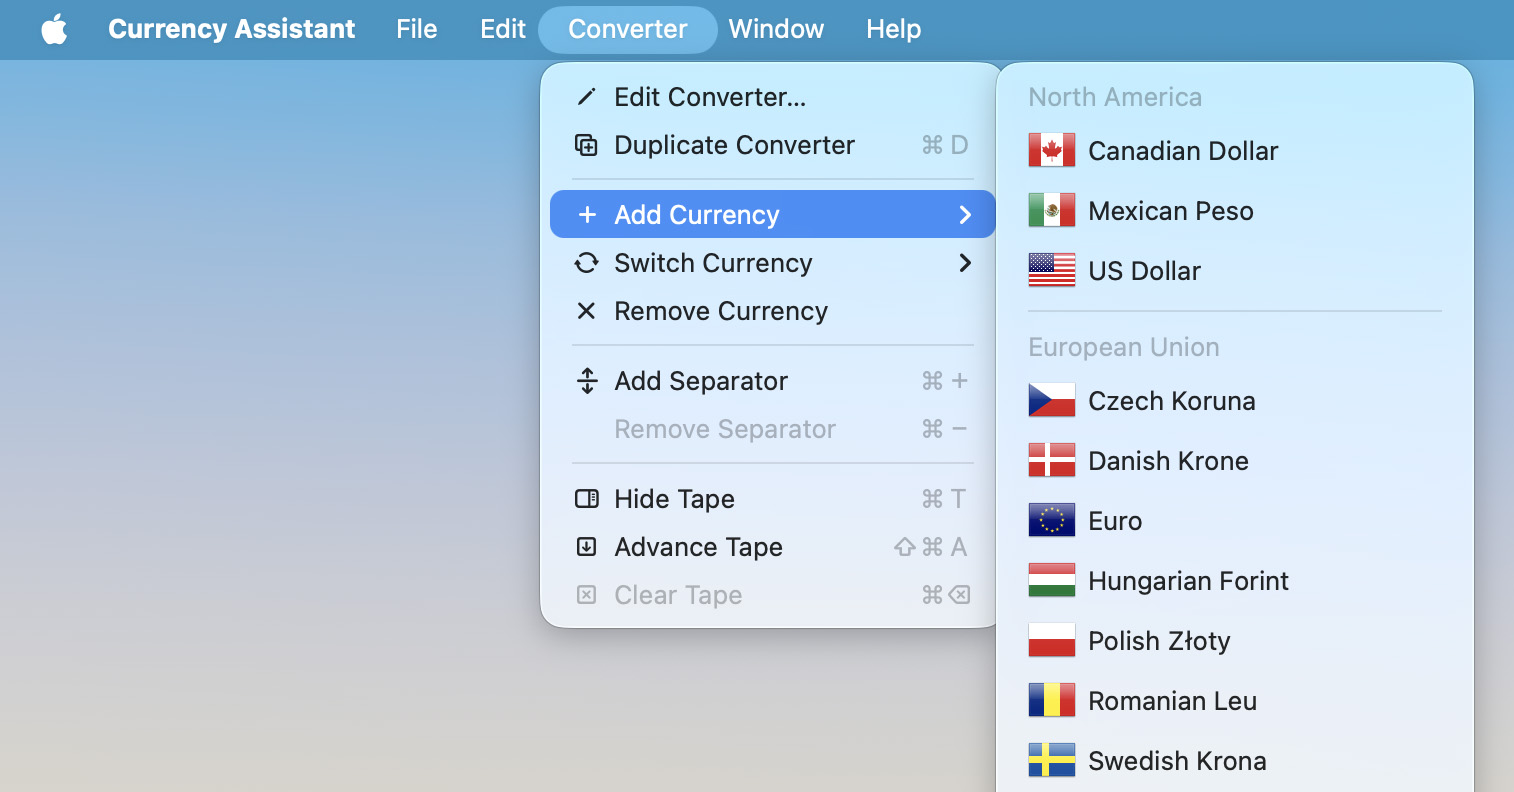1514x792 pixels.
Task: Expand the Switch Currency submenu chevron
Action: pyautogui.click(x=964, y=263)
